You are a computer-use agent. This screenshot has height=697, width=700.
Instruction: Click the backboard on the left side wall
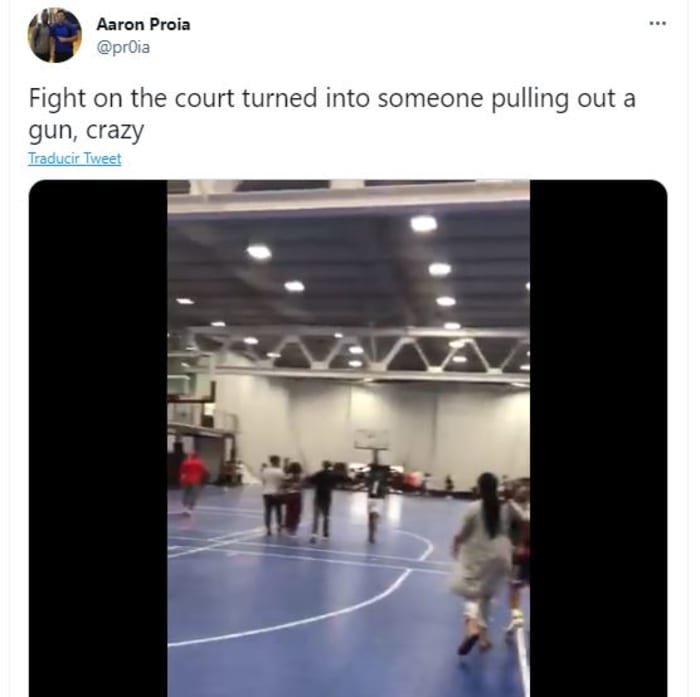191,377
